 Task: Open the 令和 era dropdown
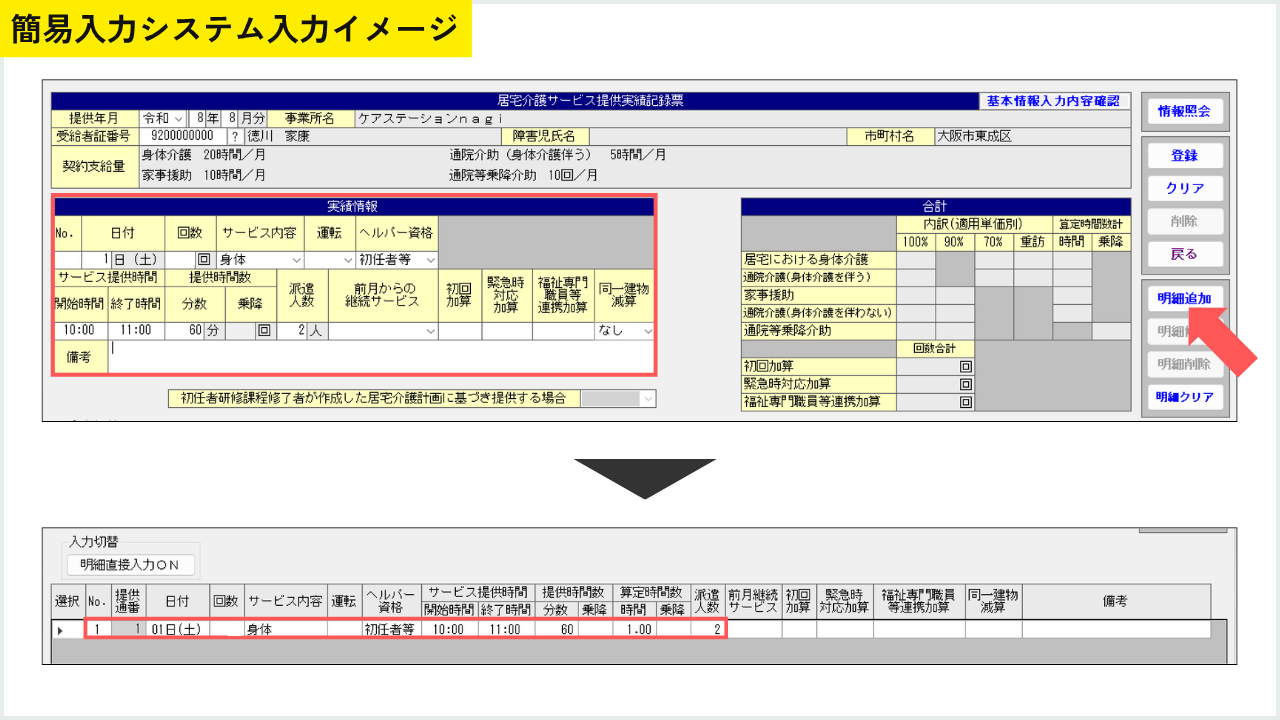pos(164,118)
